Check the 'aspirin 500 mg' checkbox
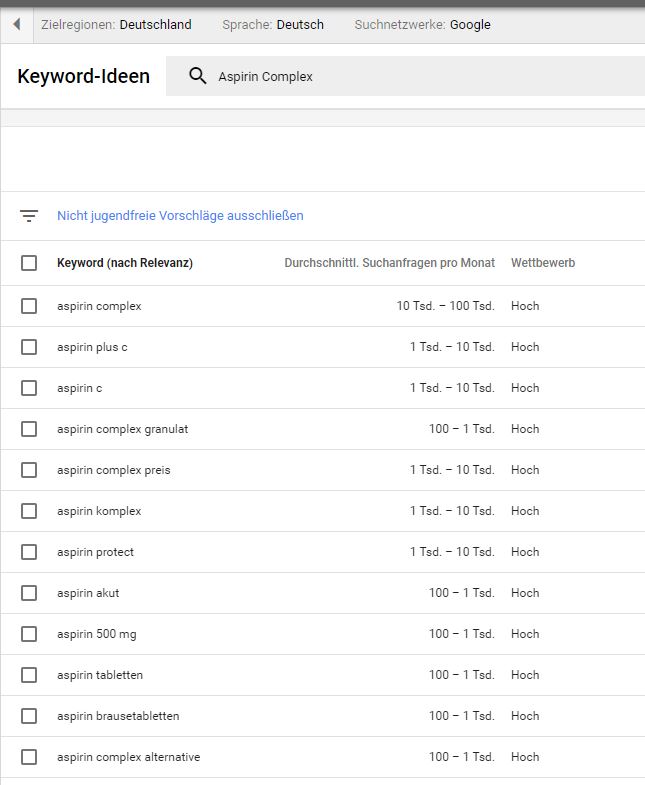 (29, 634)
